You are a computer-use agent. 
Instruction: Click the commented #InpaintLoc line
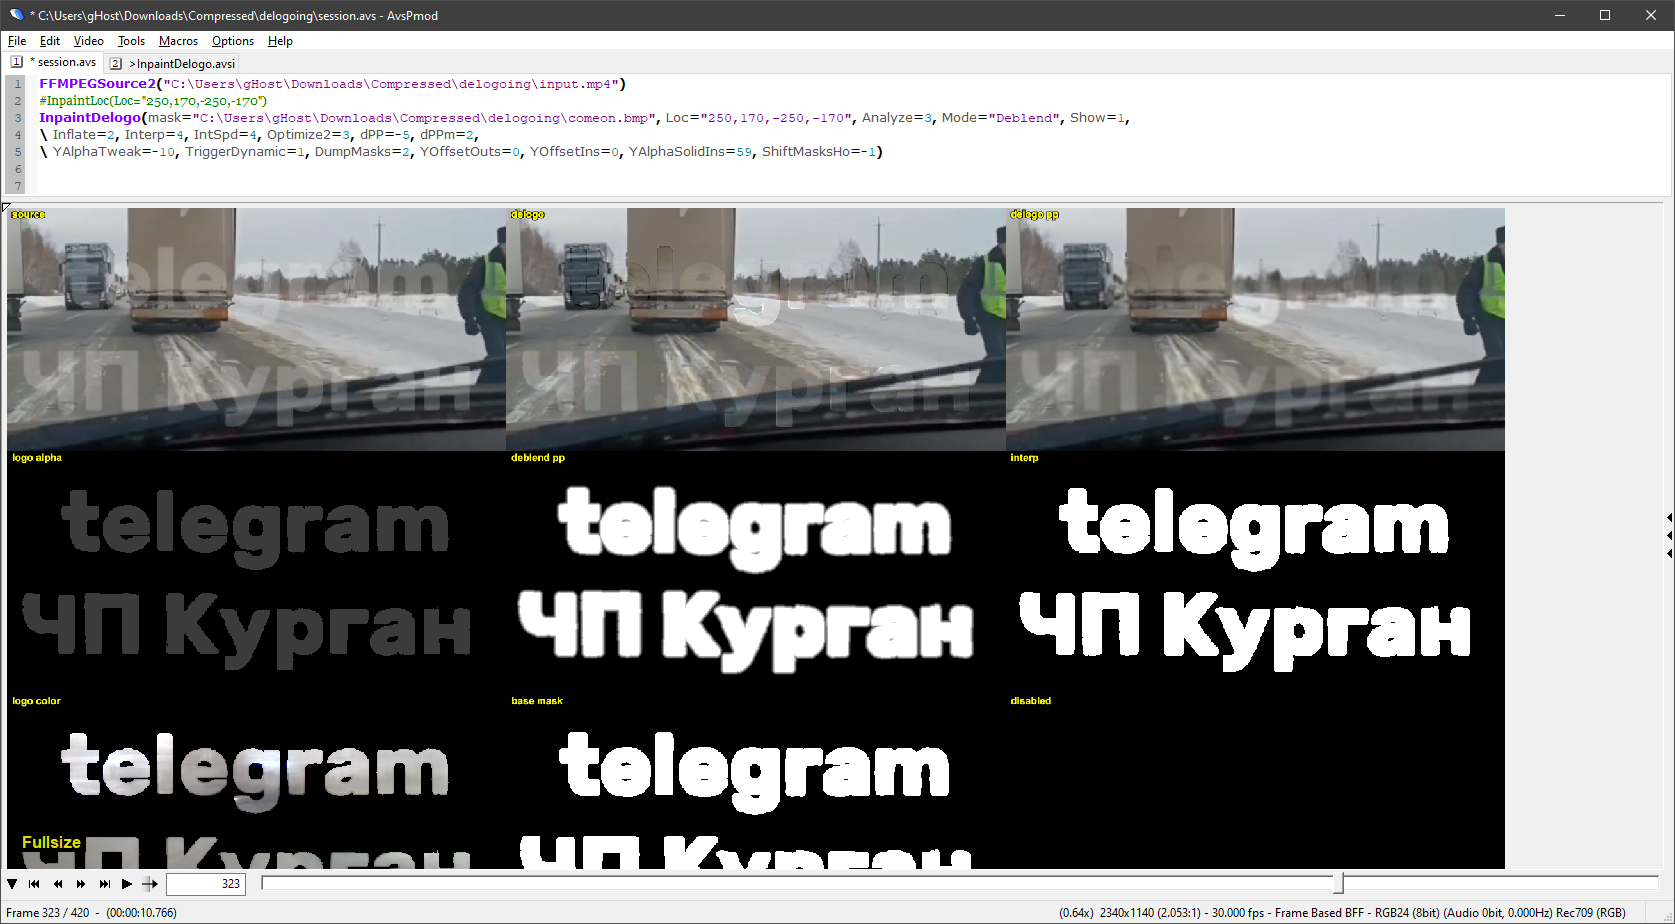click(153, 101)
